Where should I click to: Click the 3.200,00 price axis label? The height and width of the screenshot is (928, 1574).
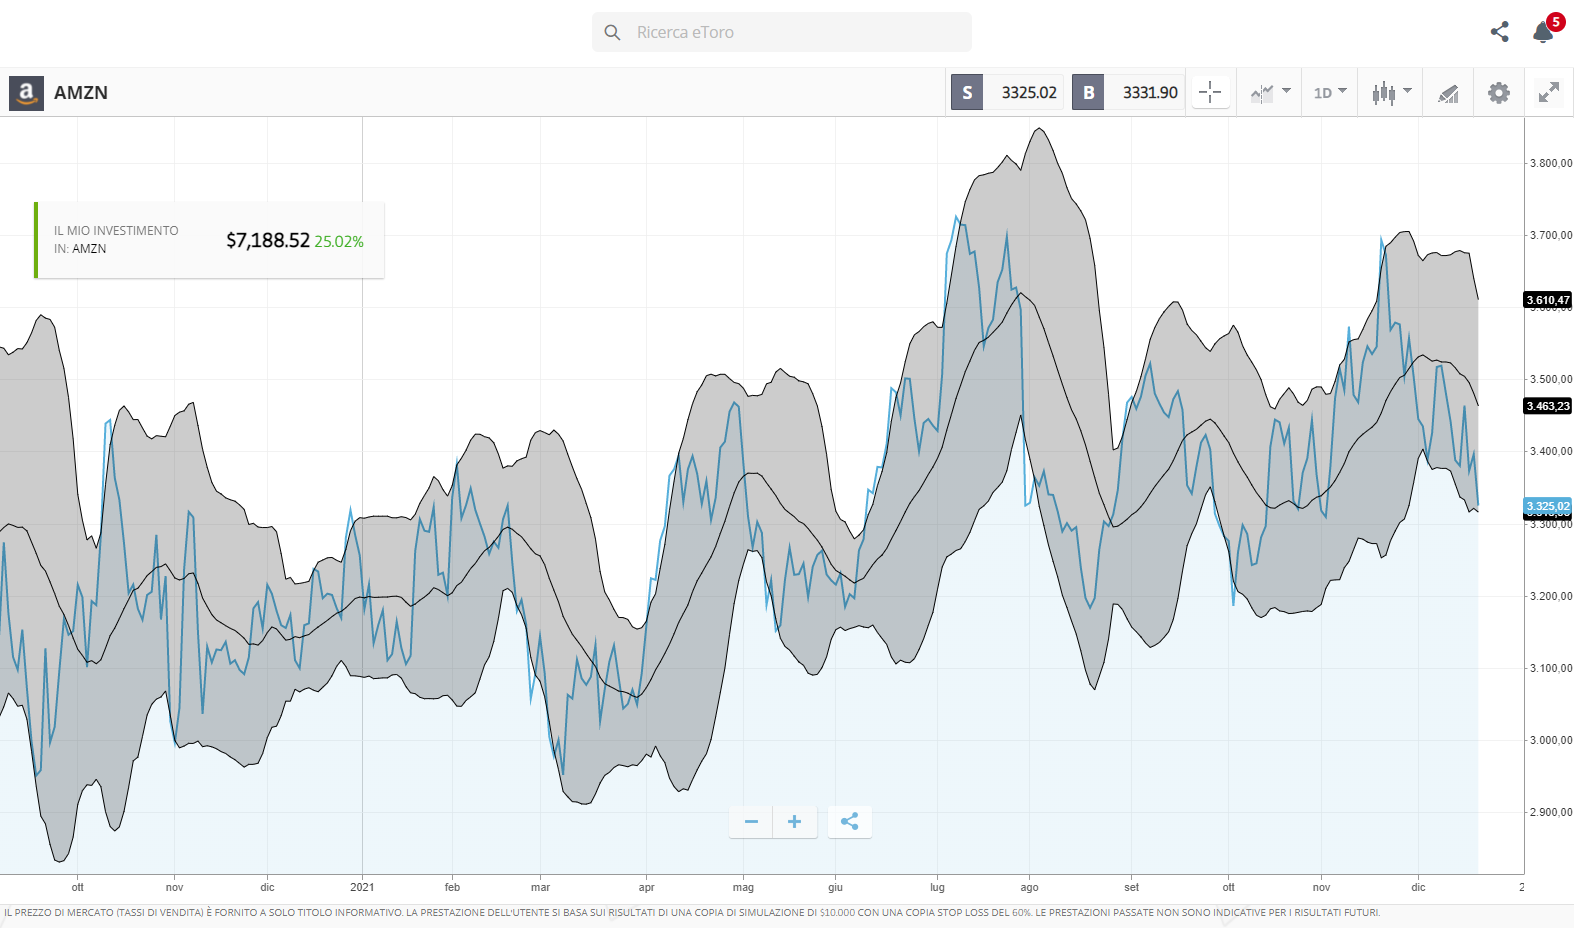(1551, 596)
